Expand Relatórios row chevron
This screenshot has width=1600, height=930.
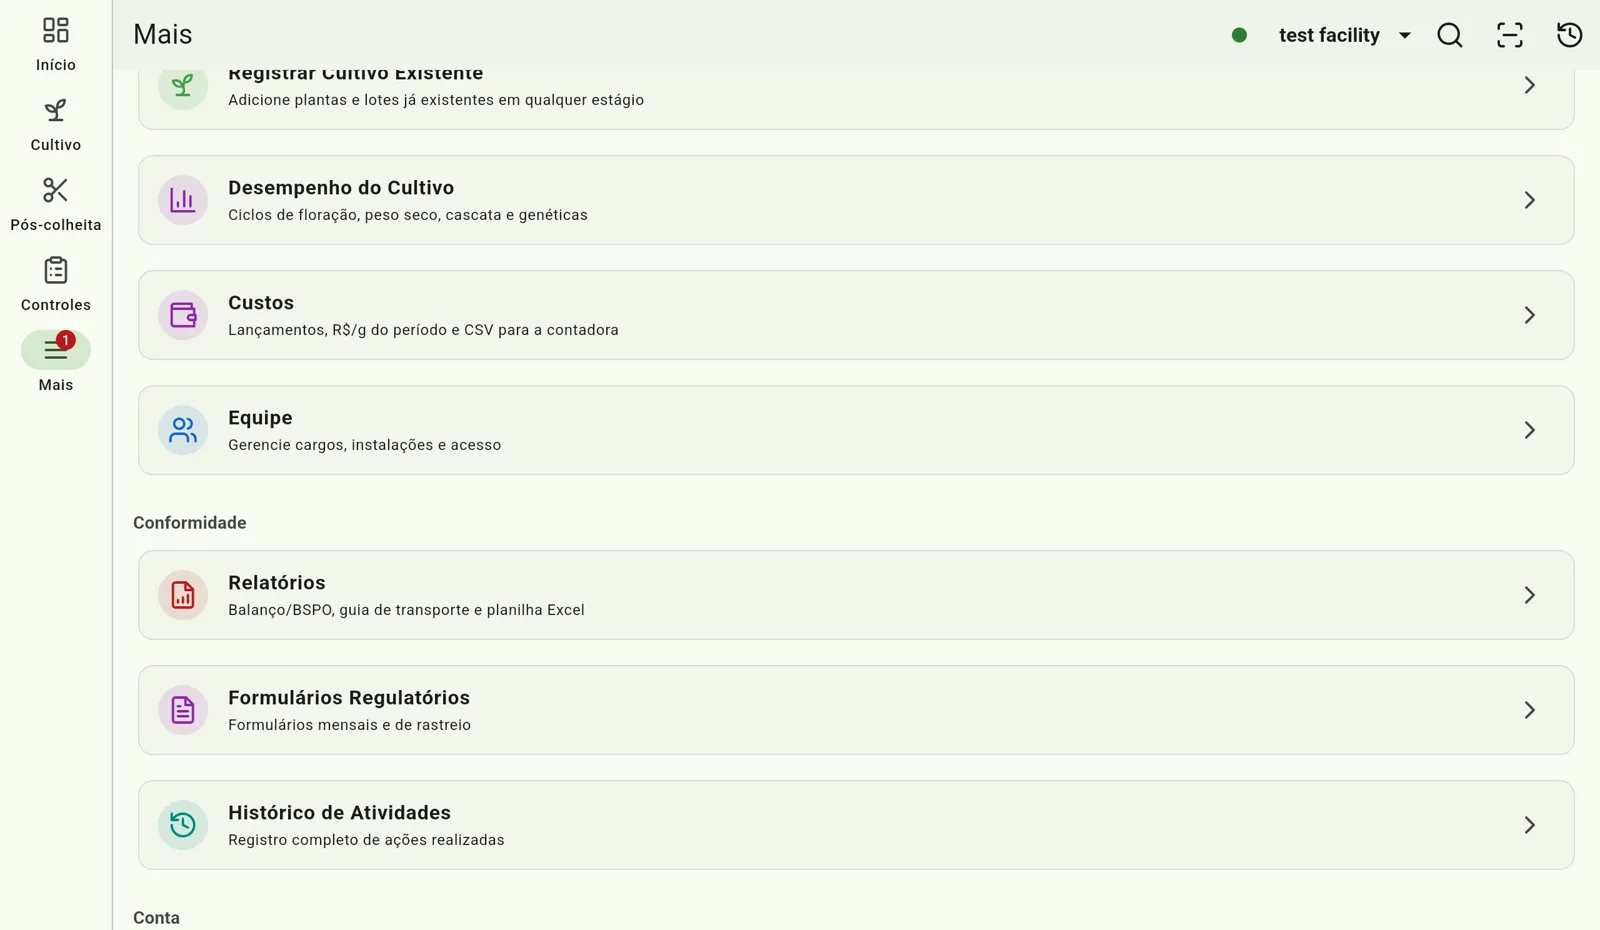1530,595
